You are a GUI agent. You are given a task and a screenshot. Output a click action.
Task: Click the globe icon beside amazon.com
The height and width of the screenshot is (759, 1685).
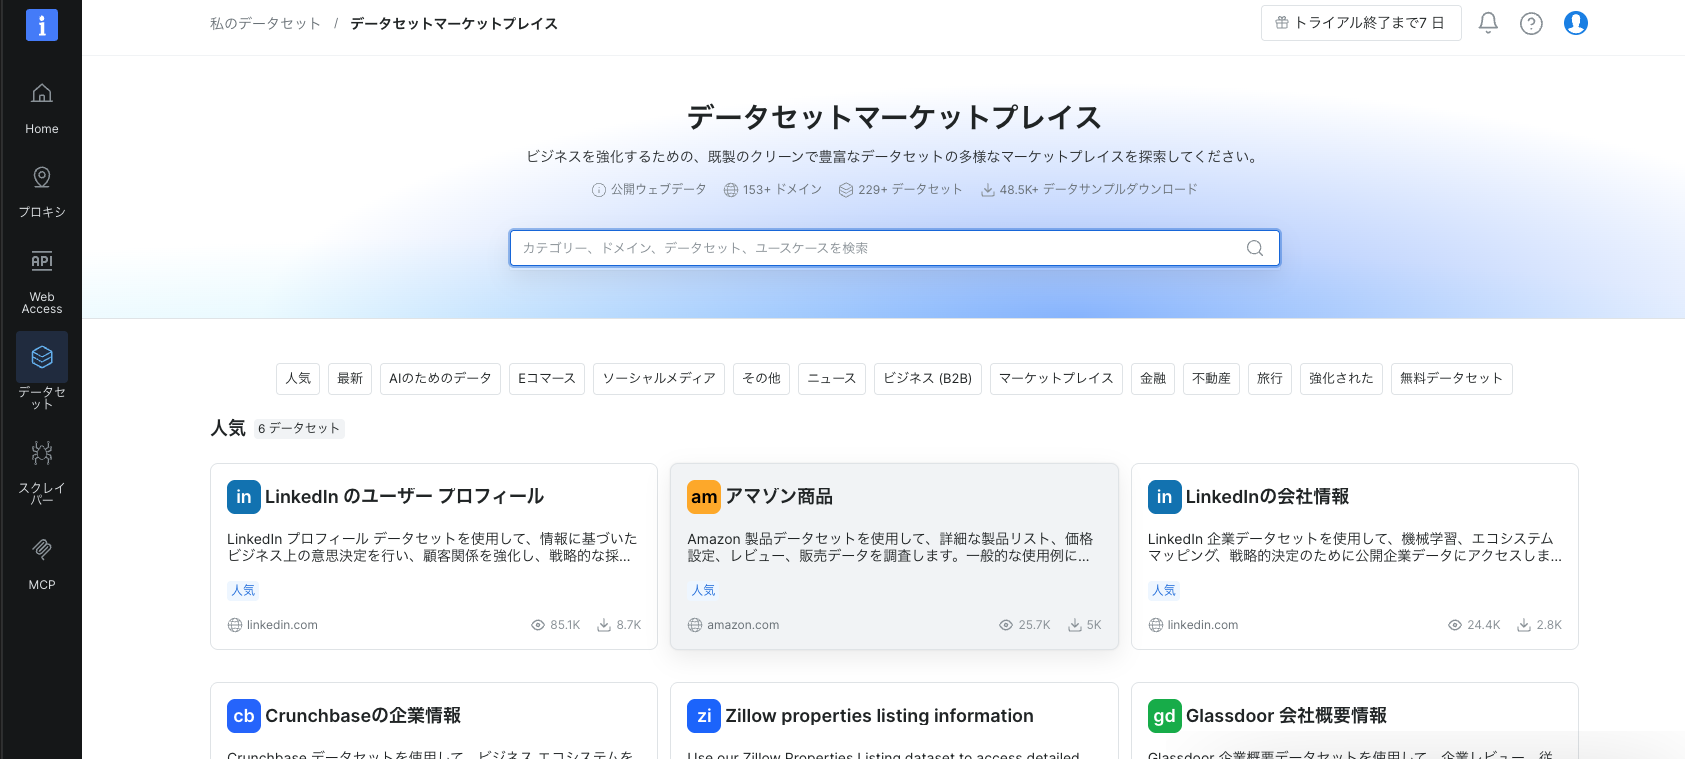(695, 625)
